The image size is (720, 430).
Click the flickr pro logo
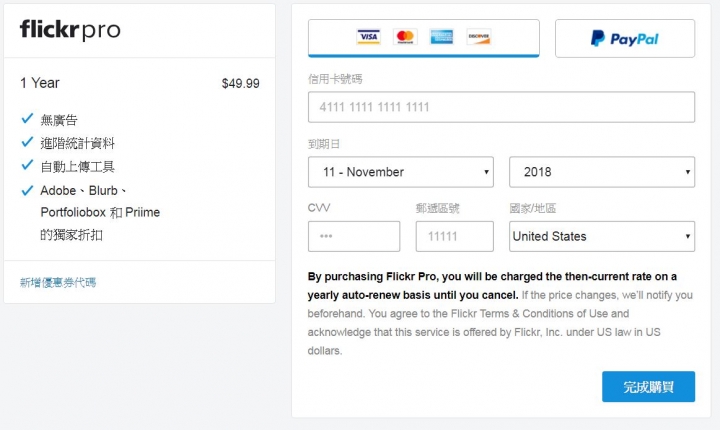70,30
